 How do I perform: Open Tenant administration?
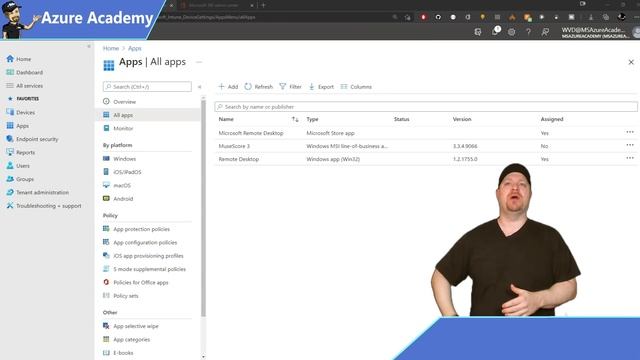(38, 192)
